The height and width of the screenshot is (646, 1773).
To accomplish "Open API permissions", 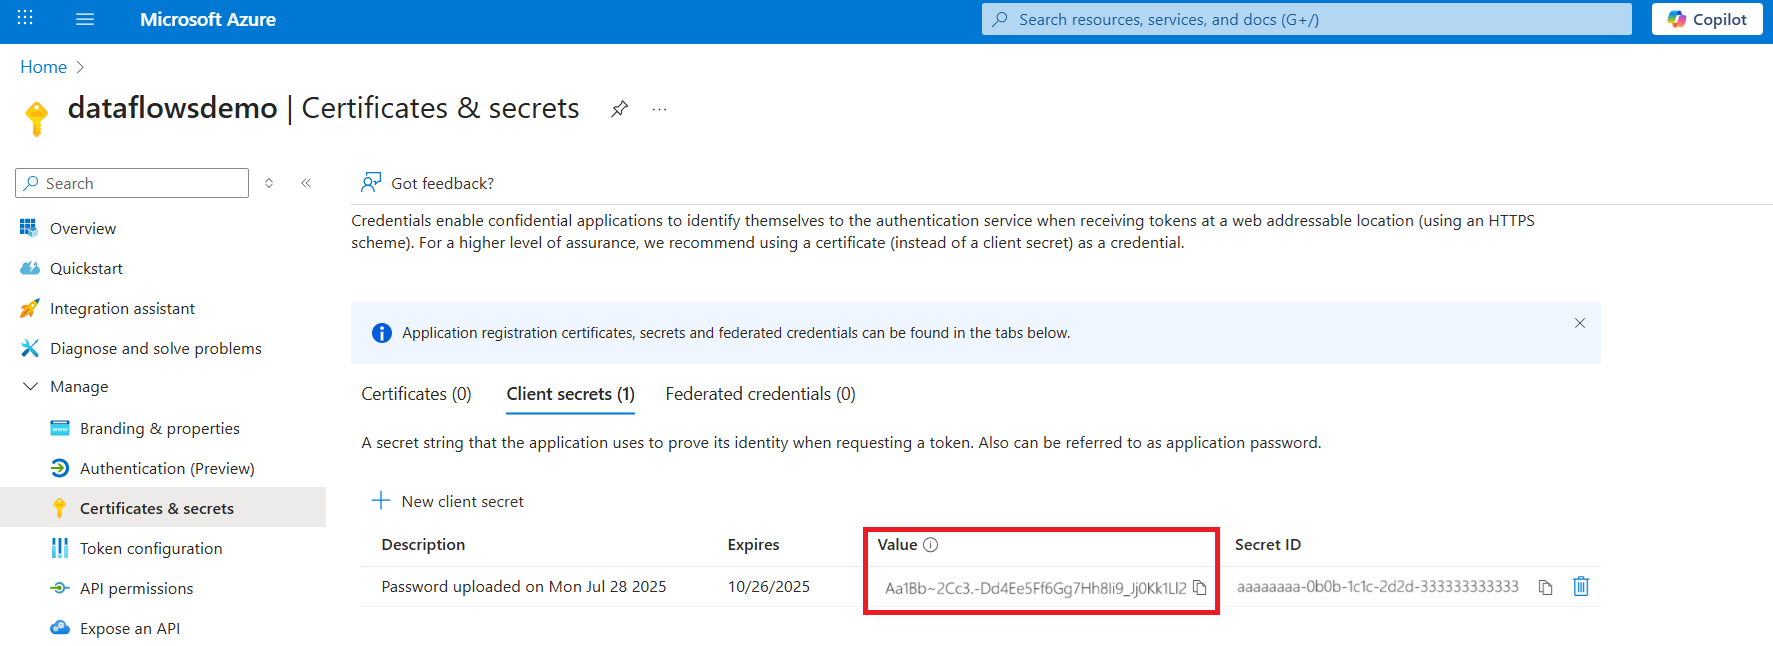I will (136, 588).
